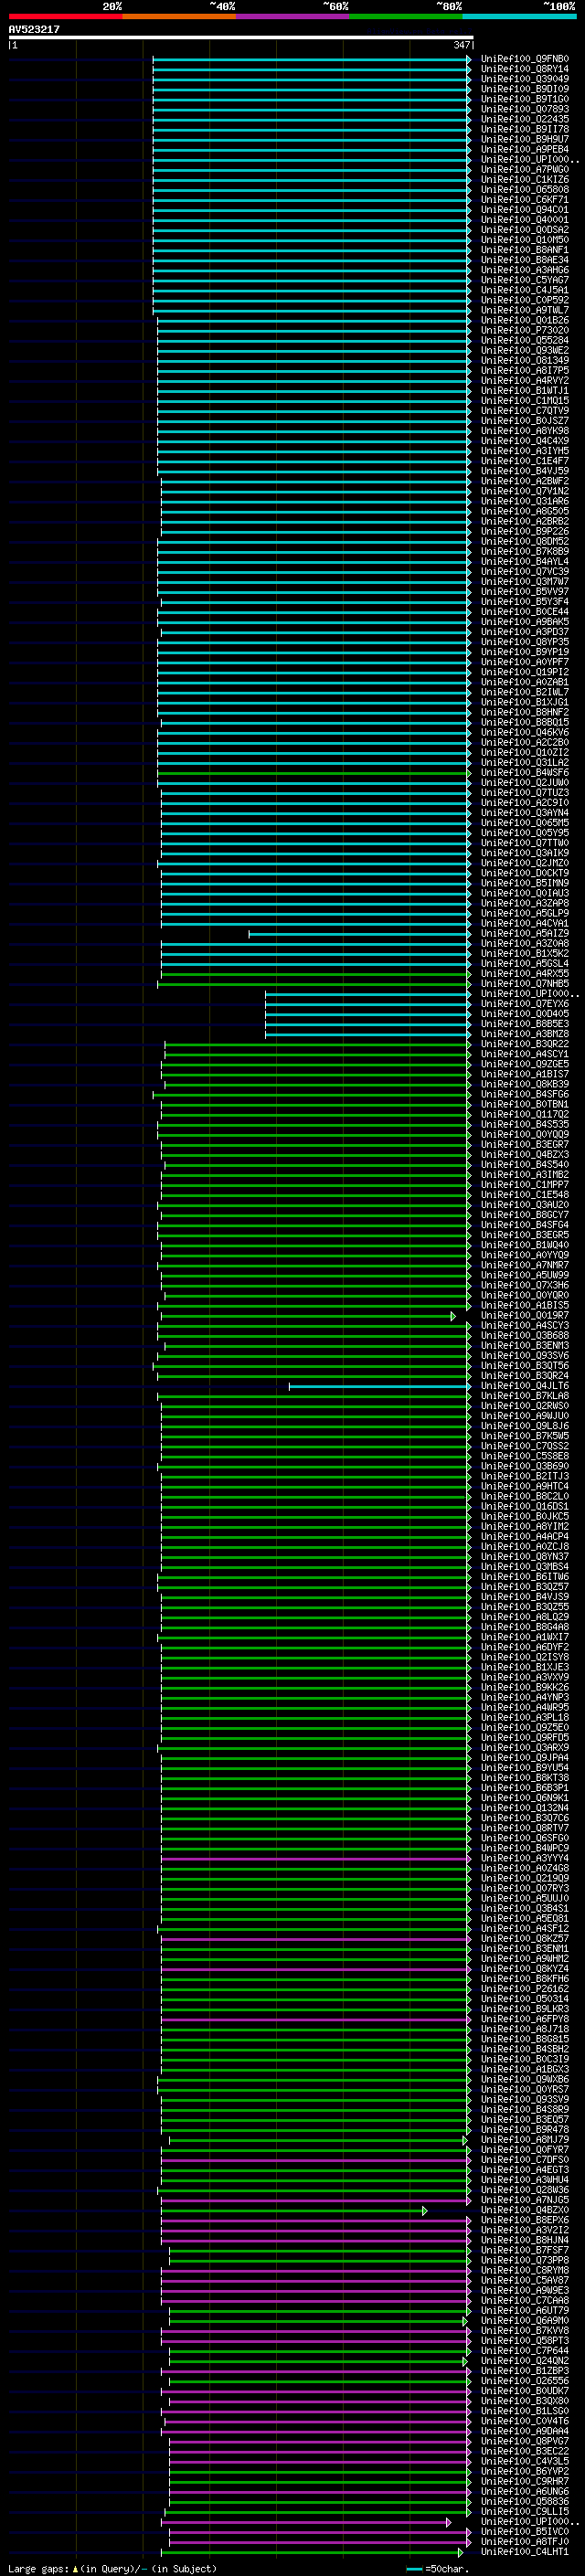Select the label UniRef100_A5AIZ9
Image resolution: width=585 pixels, height=2576 pixels.
525,933
